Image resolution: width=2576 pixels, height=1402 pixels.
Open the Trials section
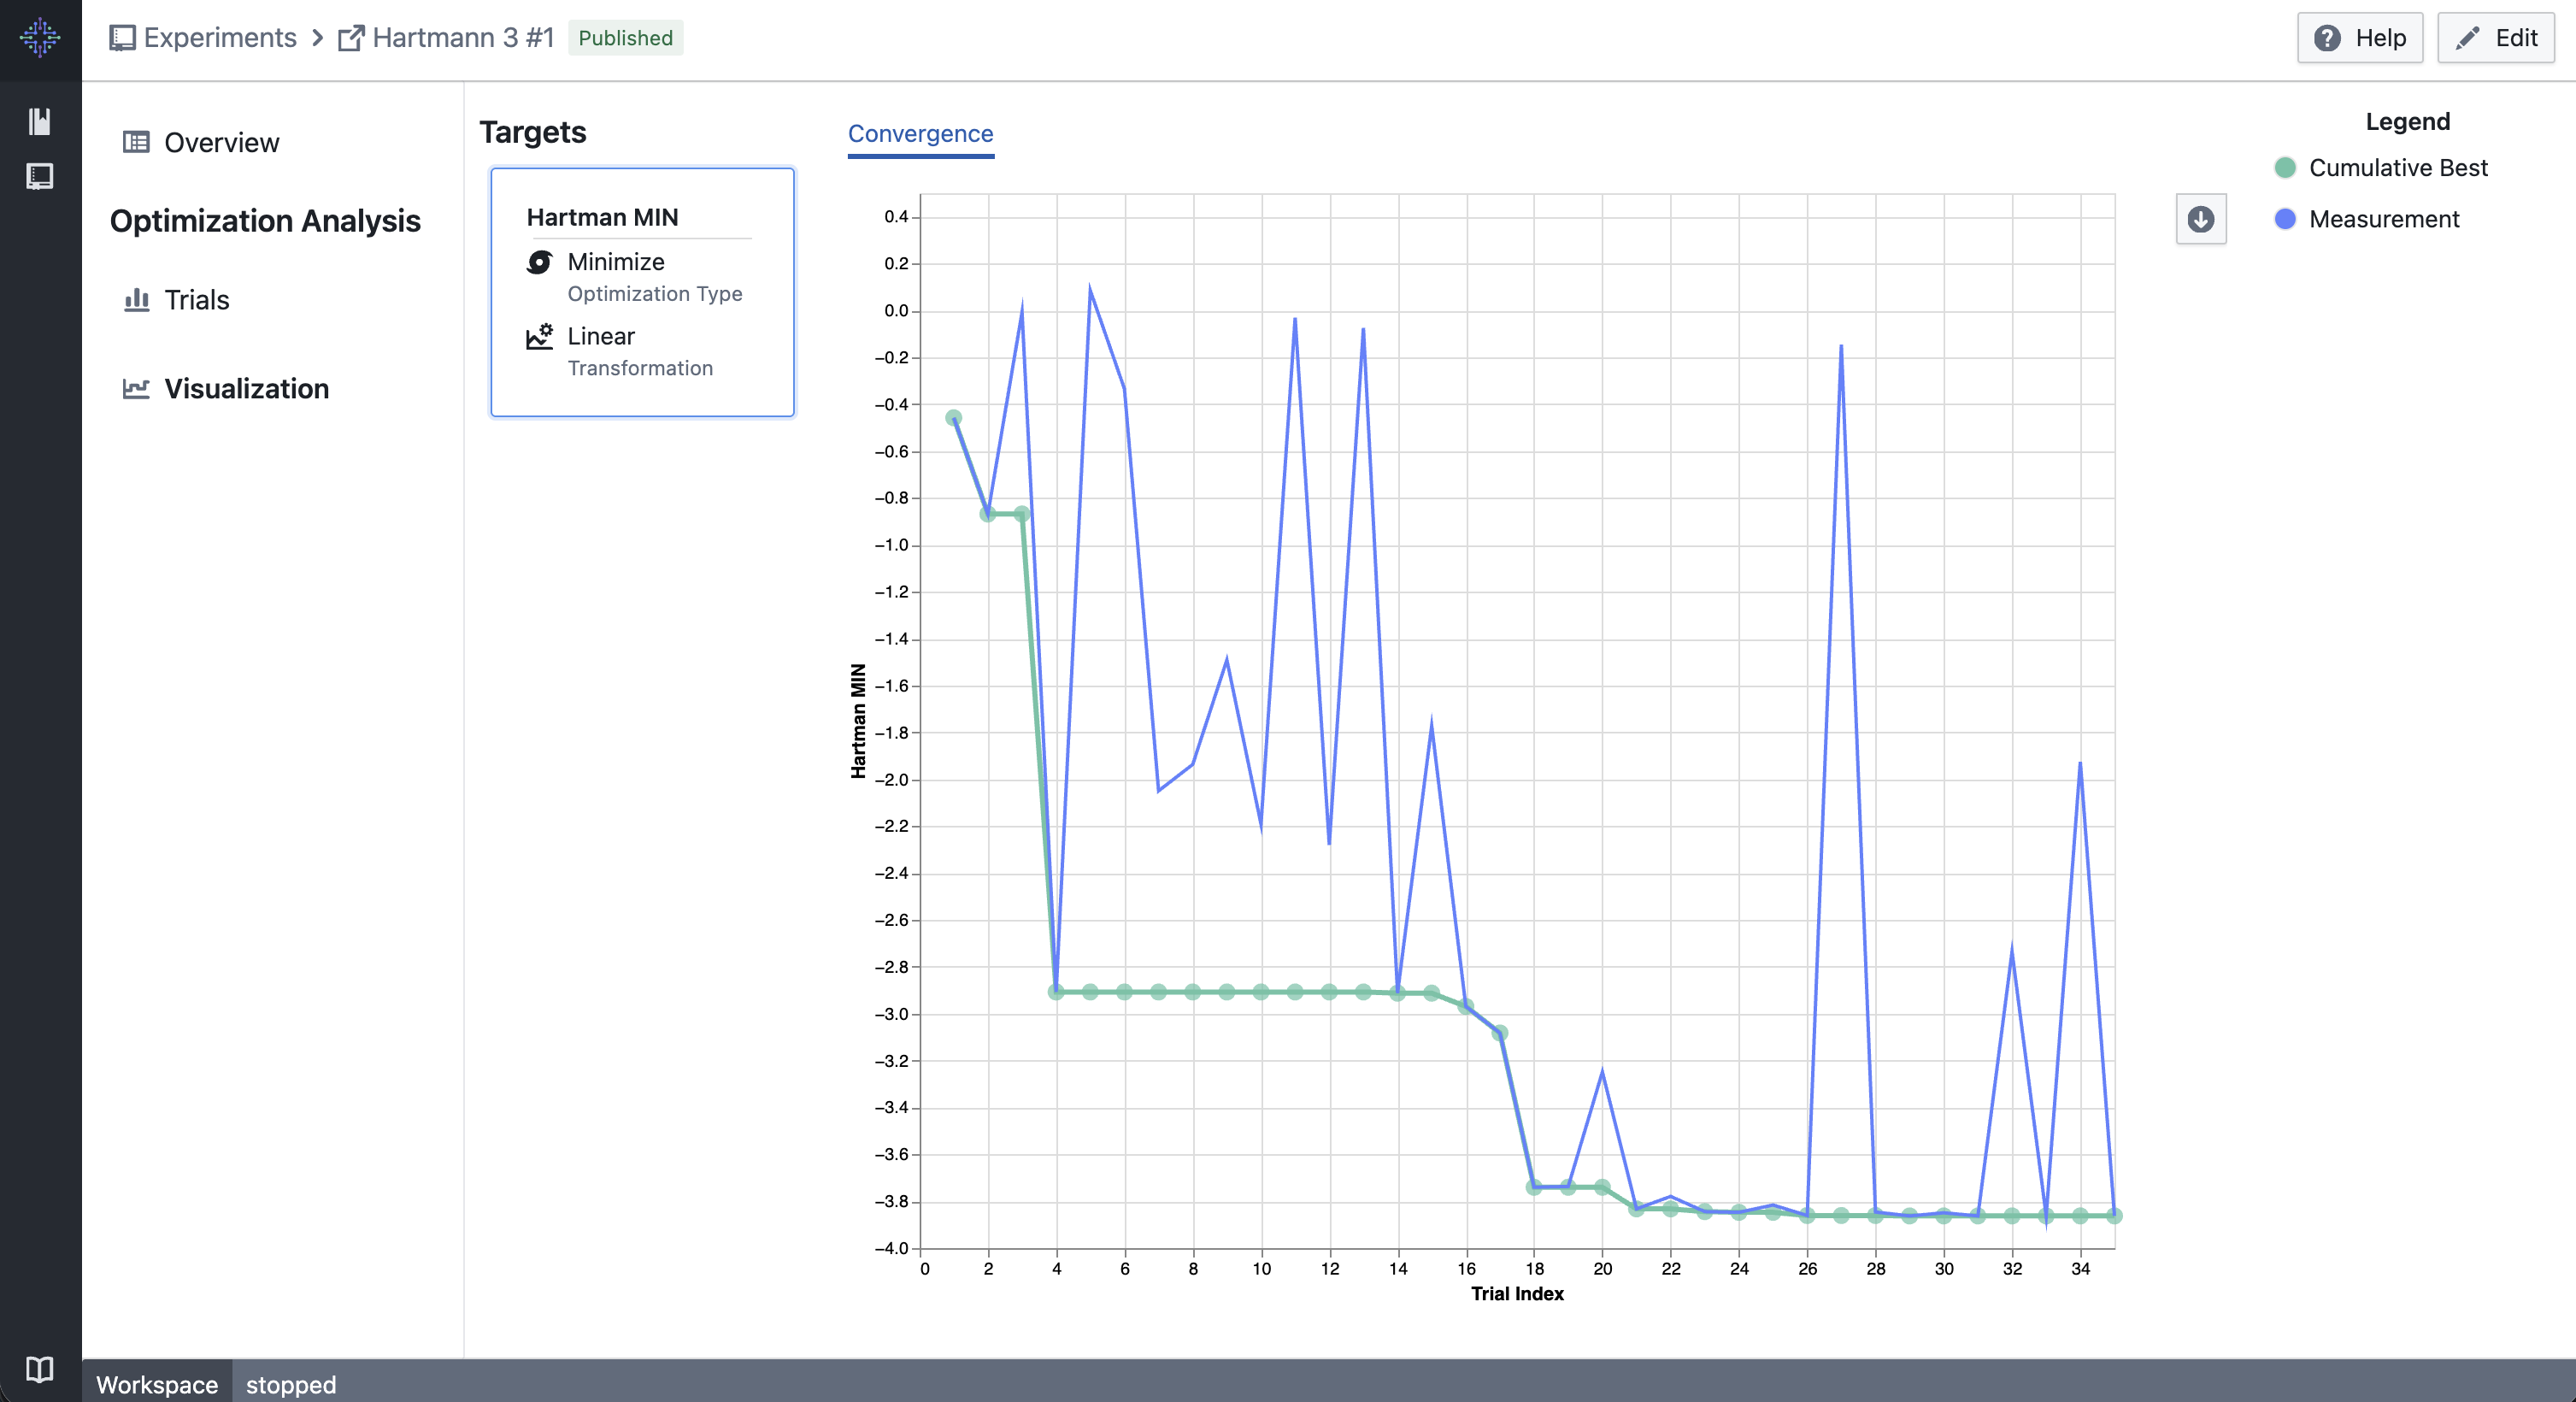(x=196, y=300)
